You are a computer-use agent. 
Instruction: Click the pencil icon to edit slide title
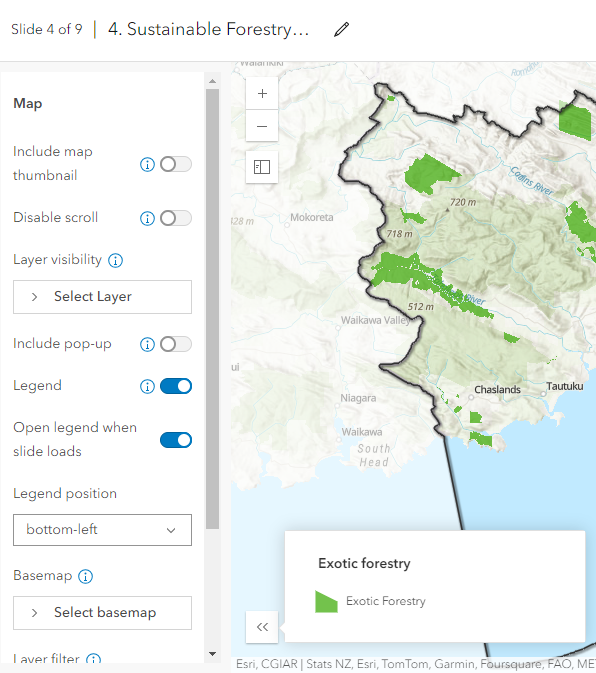pyautogui.click(x=342, y=30)
